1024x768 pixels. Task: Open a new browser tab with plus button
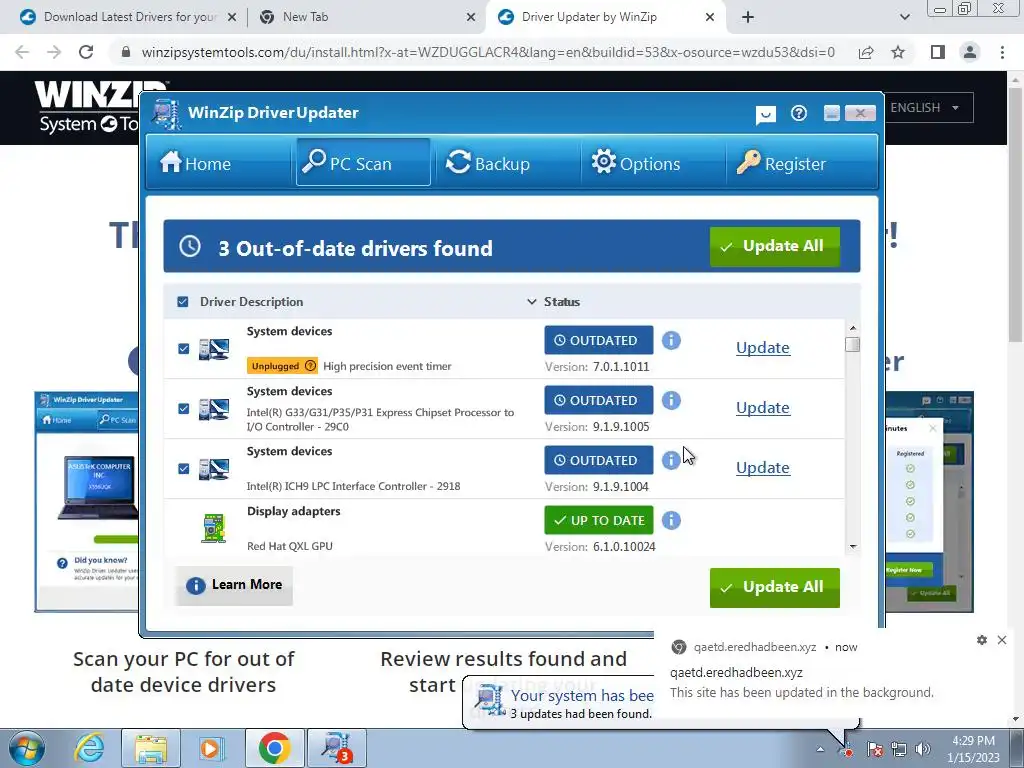click(748, 17)
